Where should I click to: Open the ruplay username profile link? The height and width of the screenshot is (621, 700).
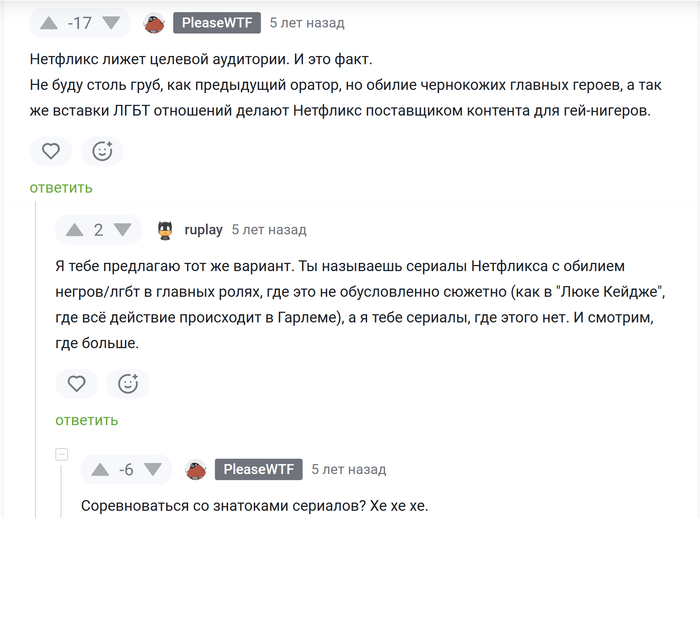point(203,230)
